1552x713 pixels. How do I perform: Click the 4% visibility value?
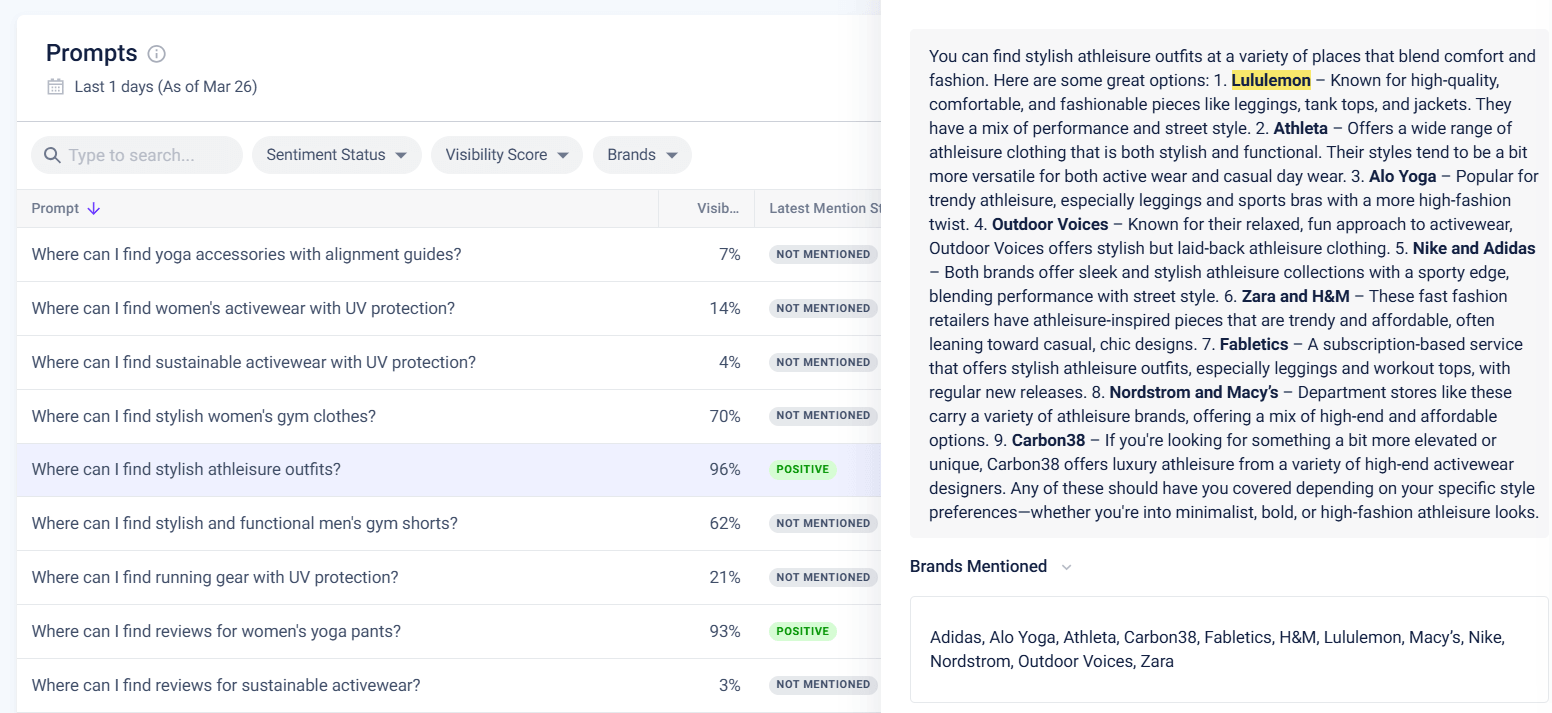[x=729, y=362]
